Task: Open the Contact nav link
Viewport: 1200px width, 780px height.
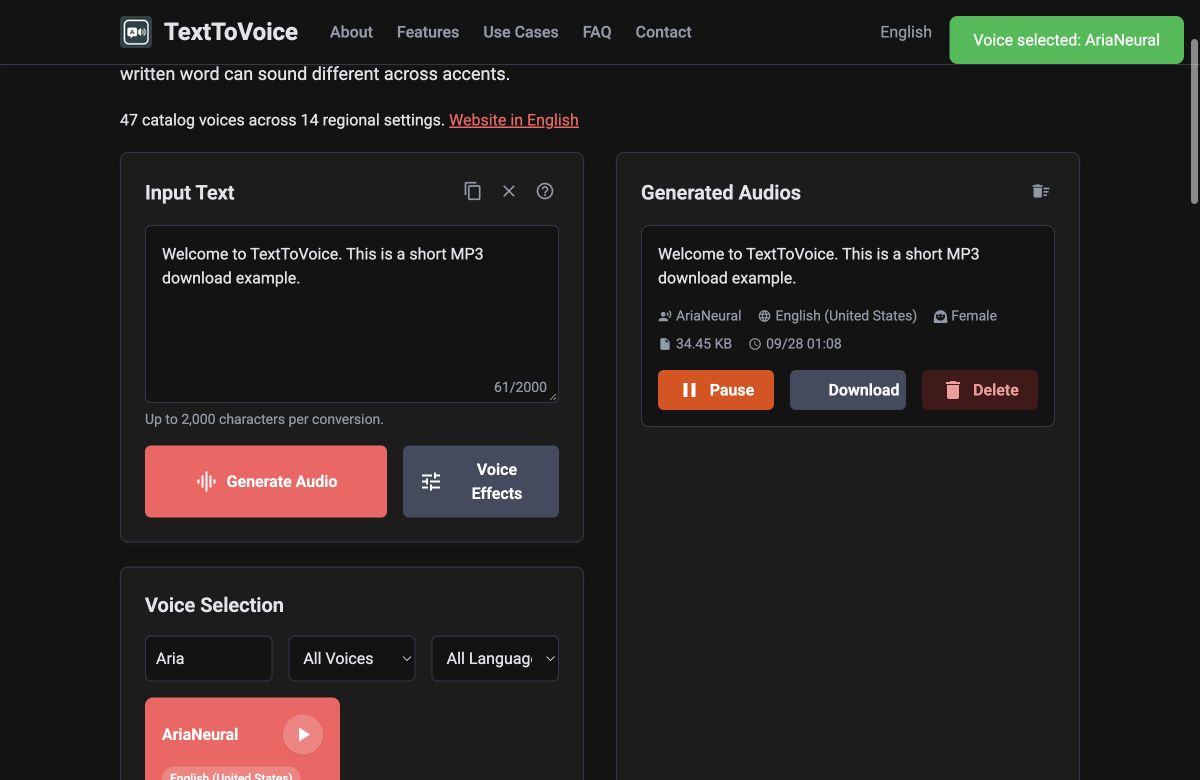Action: pos(664,32)
